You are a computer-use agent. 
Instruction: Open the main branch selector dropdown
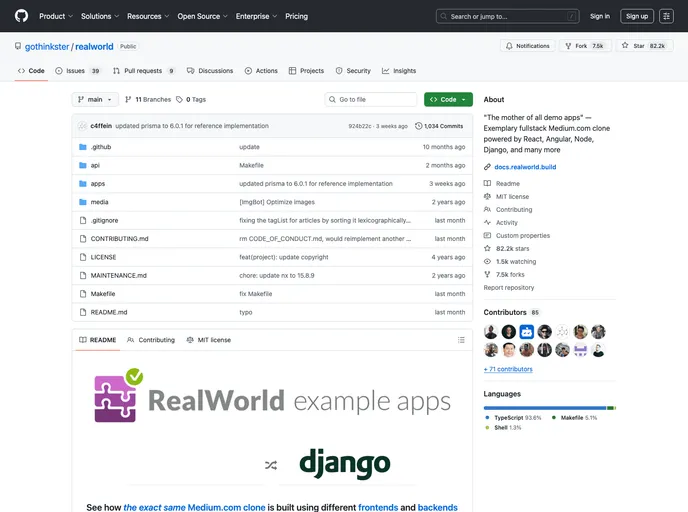(95, 100)
